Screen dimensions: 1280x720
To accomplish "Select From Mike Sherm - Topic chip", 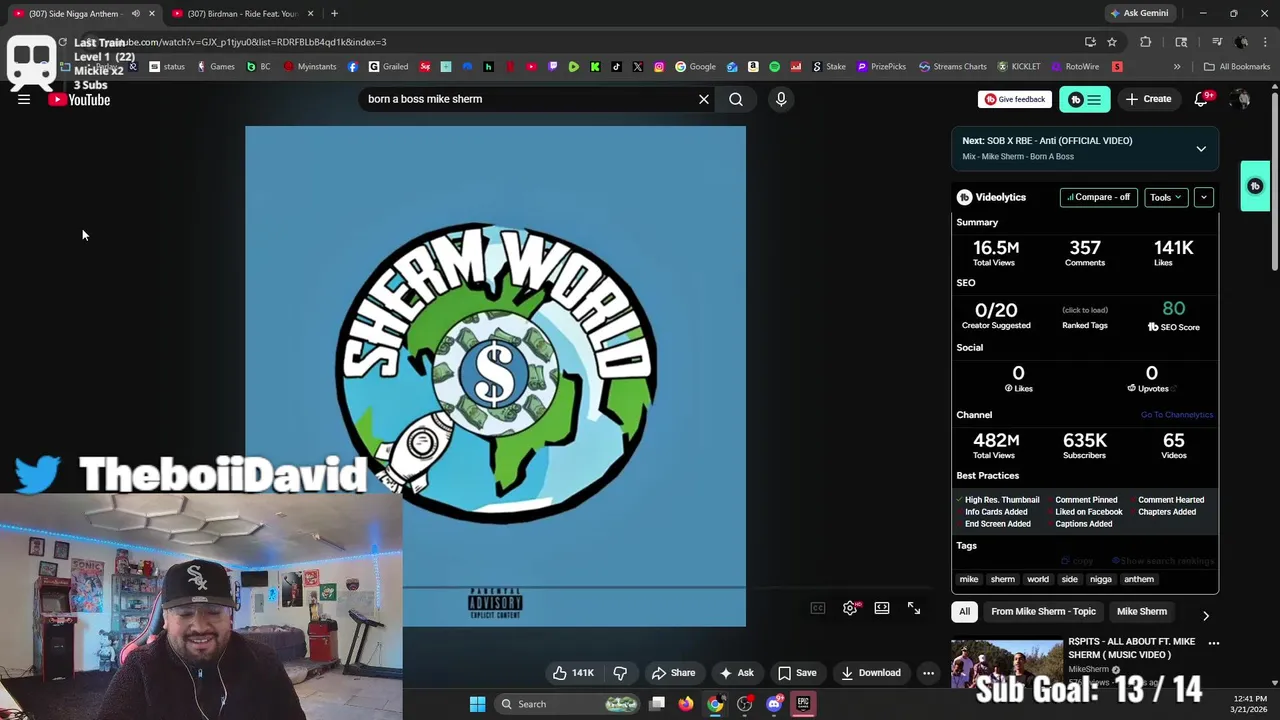I will [1043, 611].
